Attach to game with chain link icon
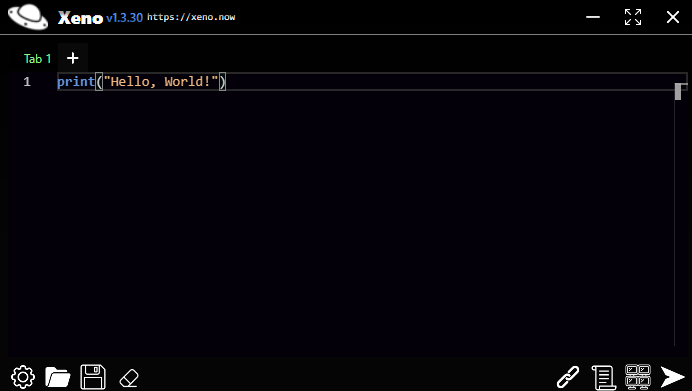The height and width of the screenshot is (391, 692). [x=568, y=377]
